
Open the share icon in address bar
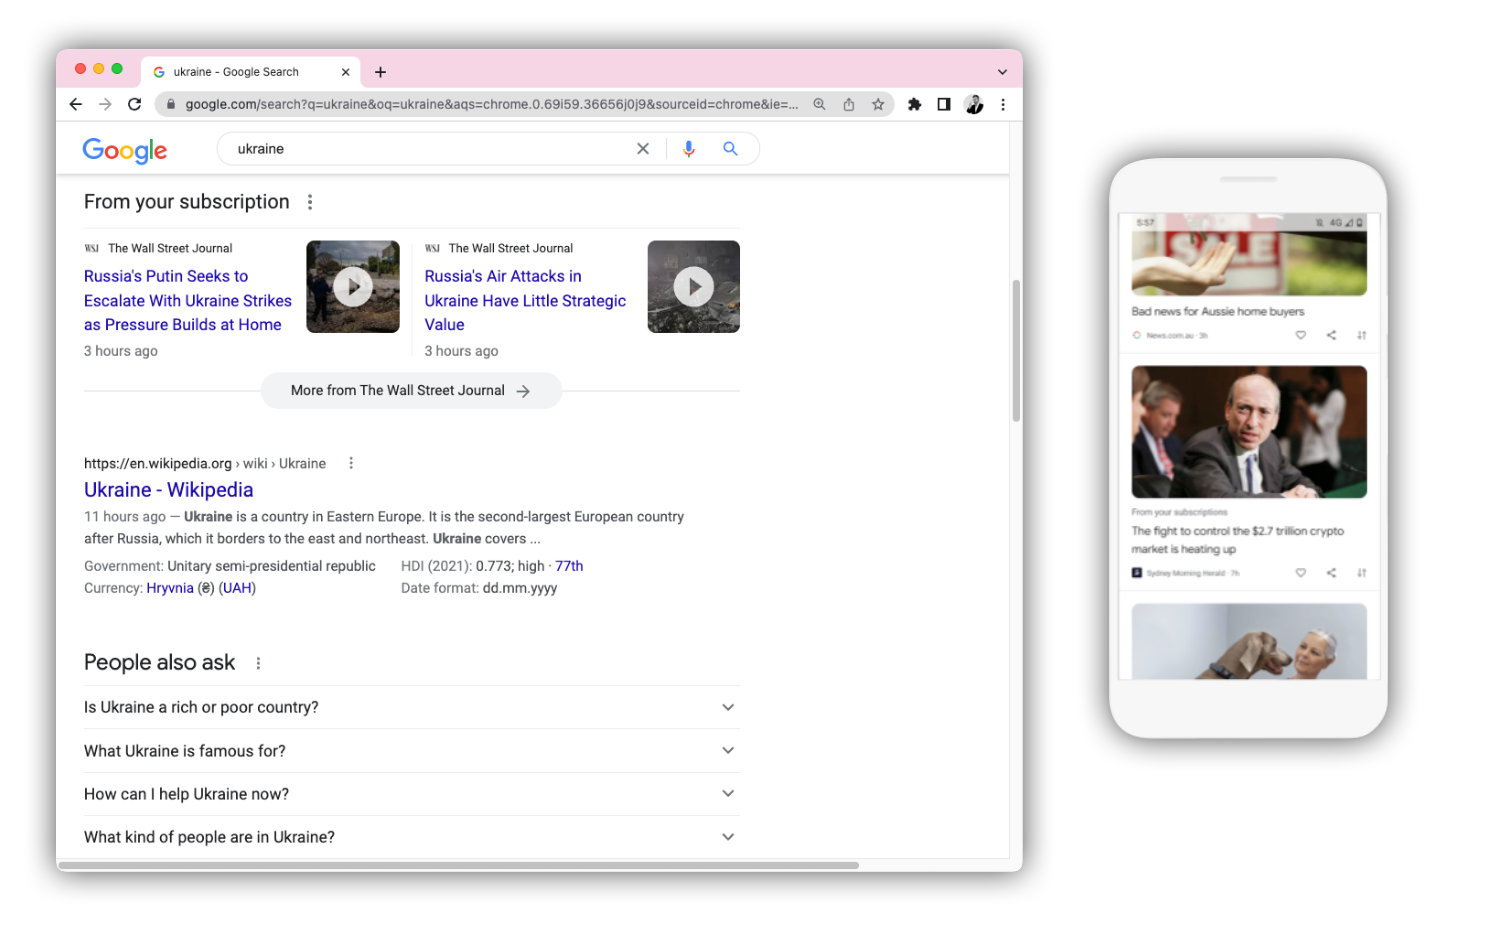[848, 104]
